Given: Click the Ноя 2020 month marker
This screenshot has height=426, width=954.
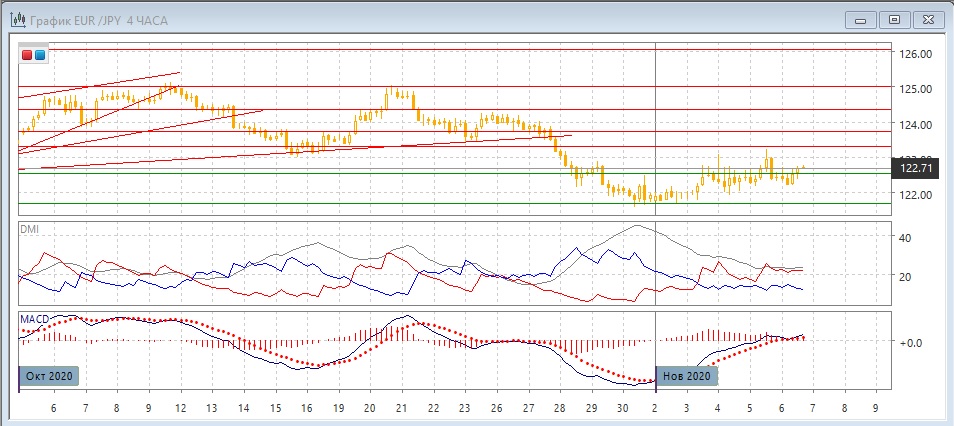Looking at the screenshot, I should [686, 376].
